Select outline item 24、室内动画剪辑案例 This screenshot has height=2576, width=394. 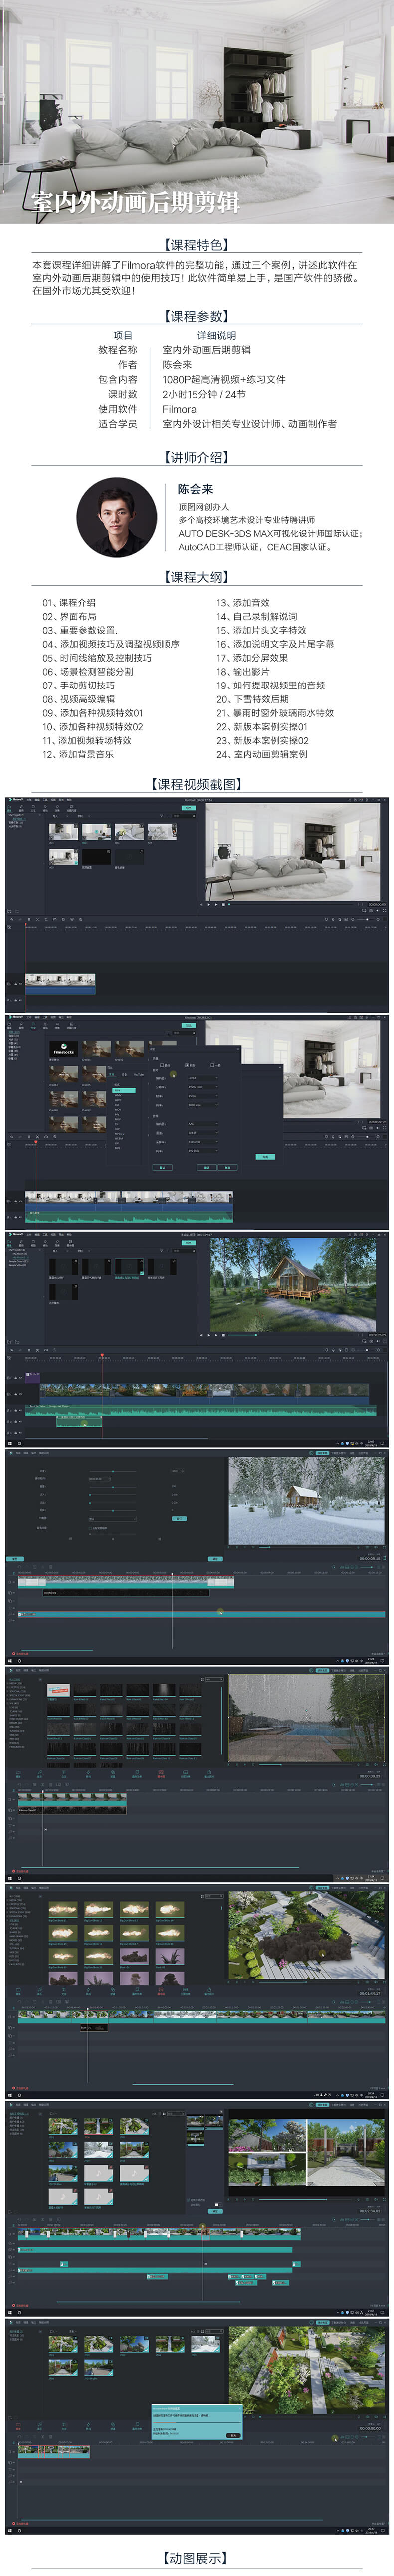pyautogui.click(x=262, y=754)
